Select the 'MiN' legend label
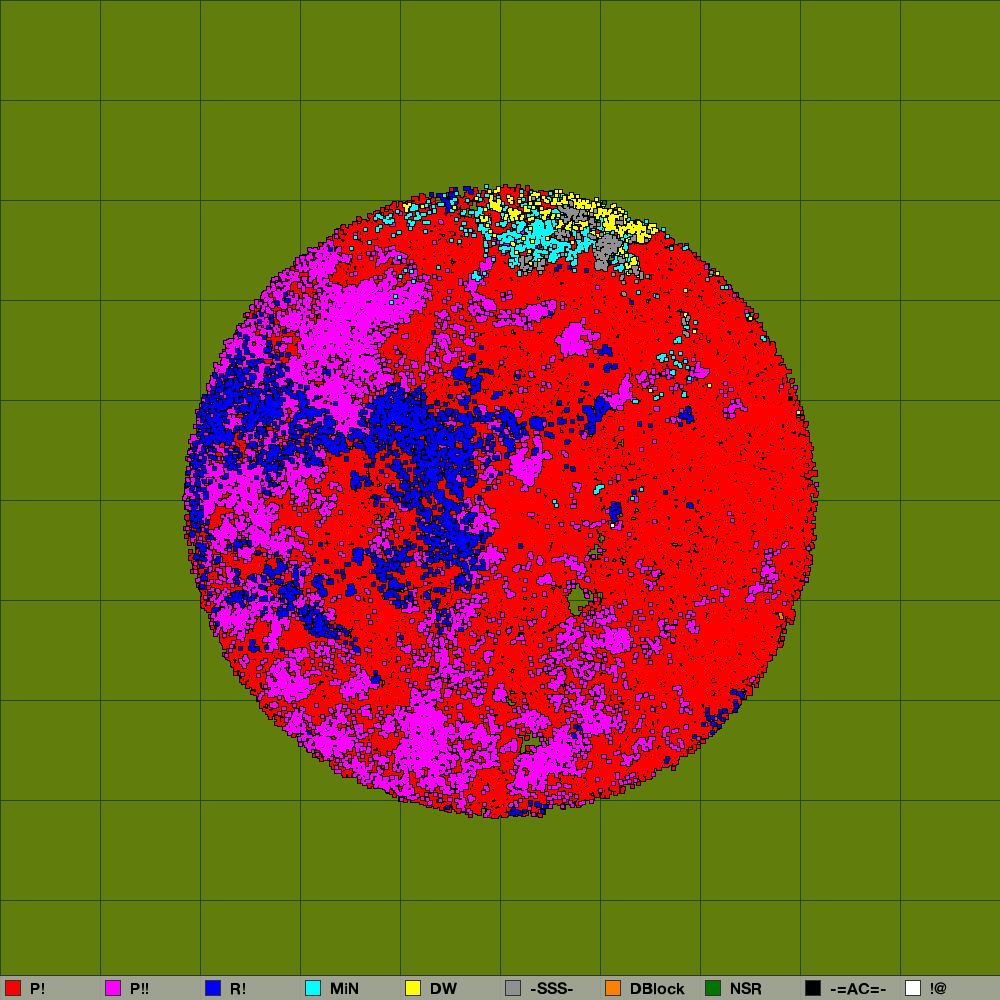 344,989
